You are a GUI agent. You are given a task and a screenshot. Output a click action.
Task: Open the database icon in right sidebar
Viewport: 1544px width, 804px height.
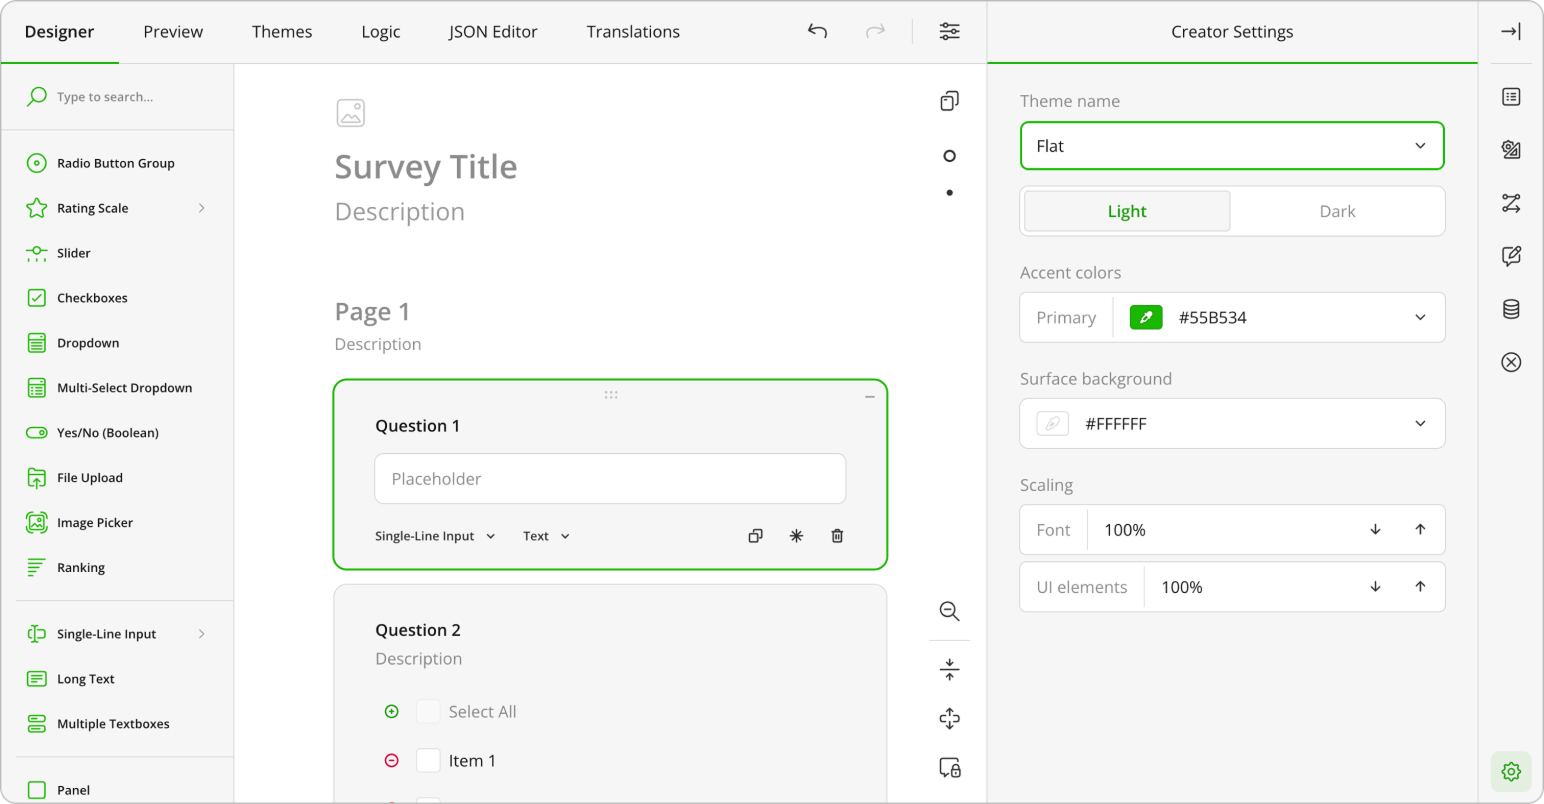pyautogui.click(x=1511, y=309)
